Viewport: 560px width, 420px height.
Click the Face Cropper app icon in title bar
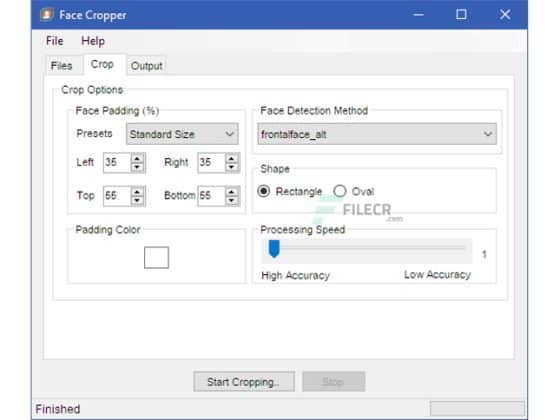point(47,15)
